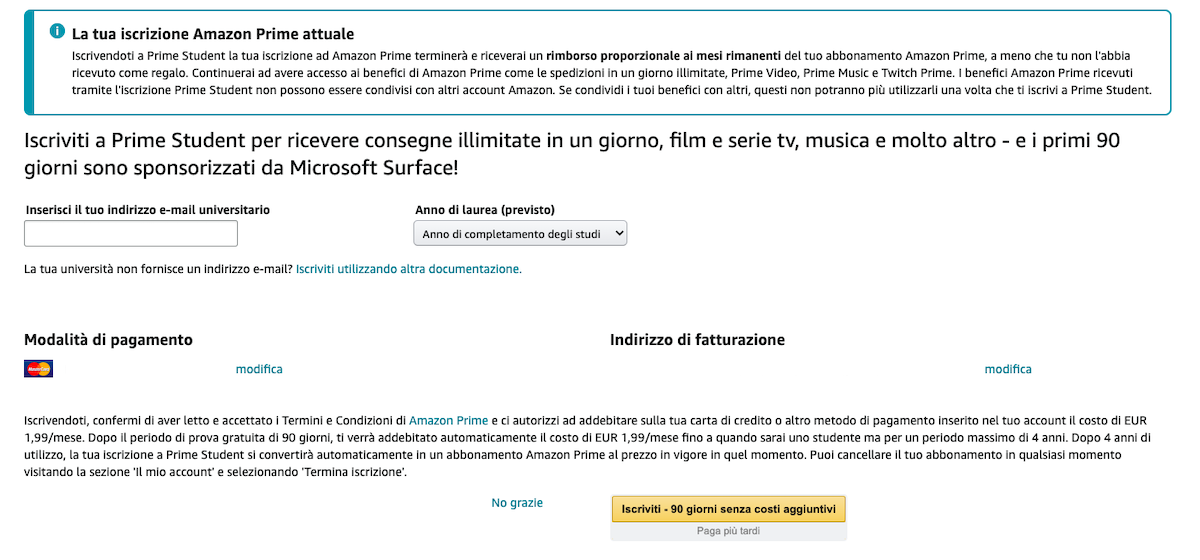Click 'La tua università non fornisce un indirizzo e-mail?' text
The width and height of the screenshot is (1200, 560).
[158, 269]
